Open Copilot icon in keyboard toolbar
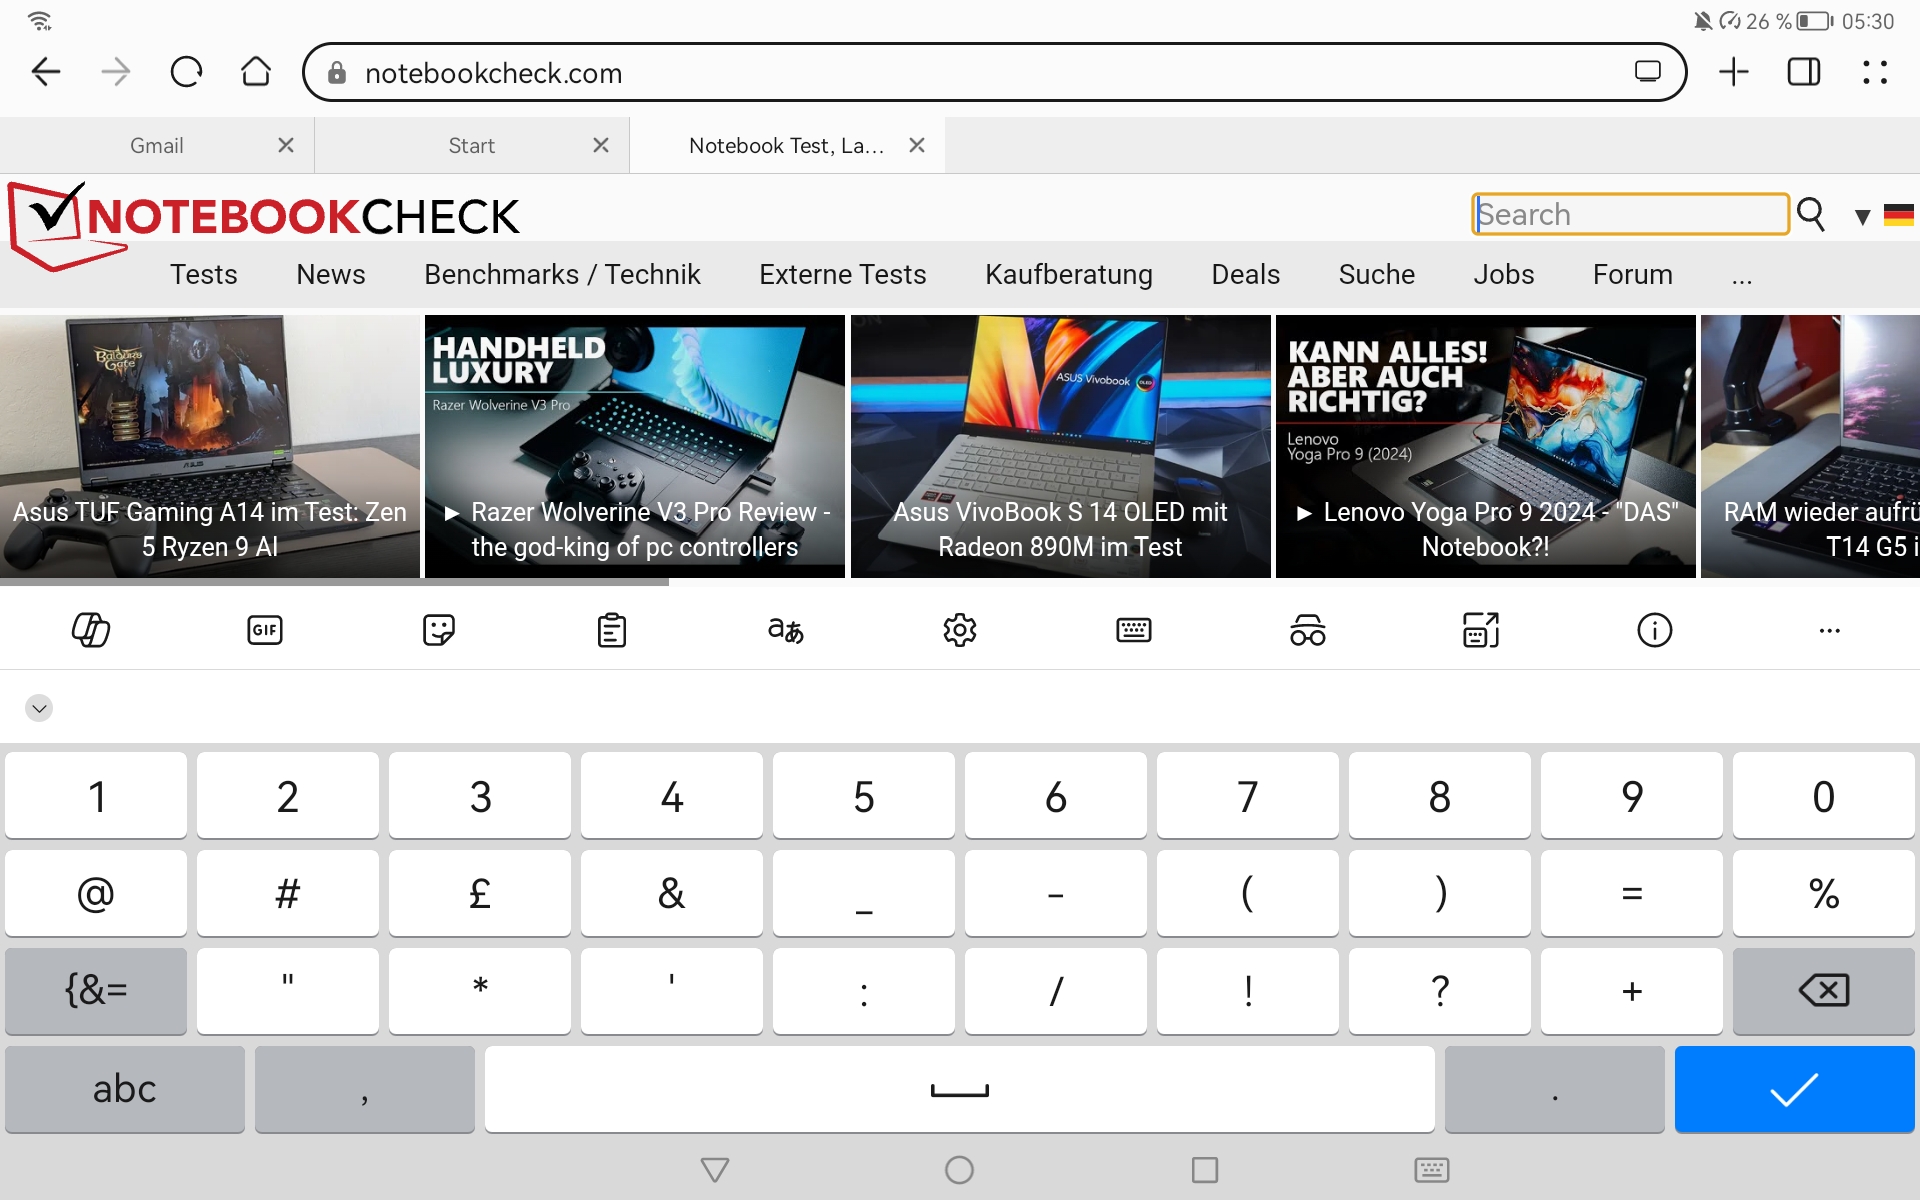 [x=91, y=630]
